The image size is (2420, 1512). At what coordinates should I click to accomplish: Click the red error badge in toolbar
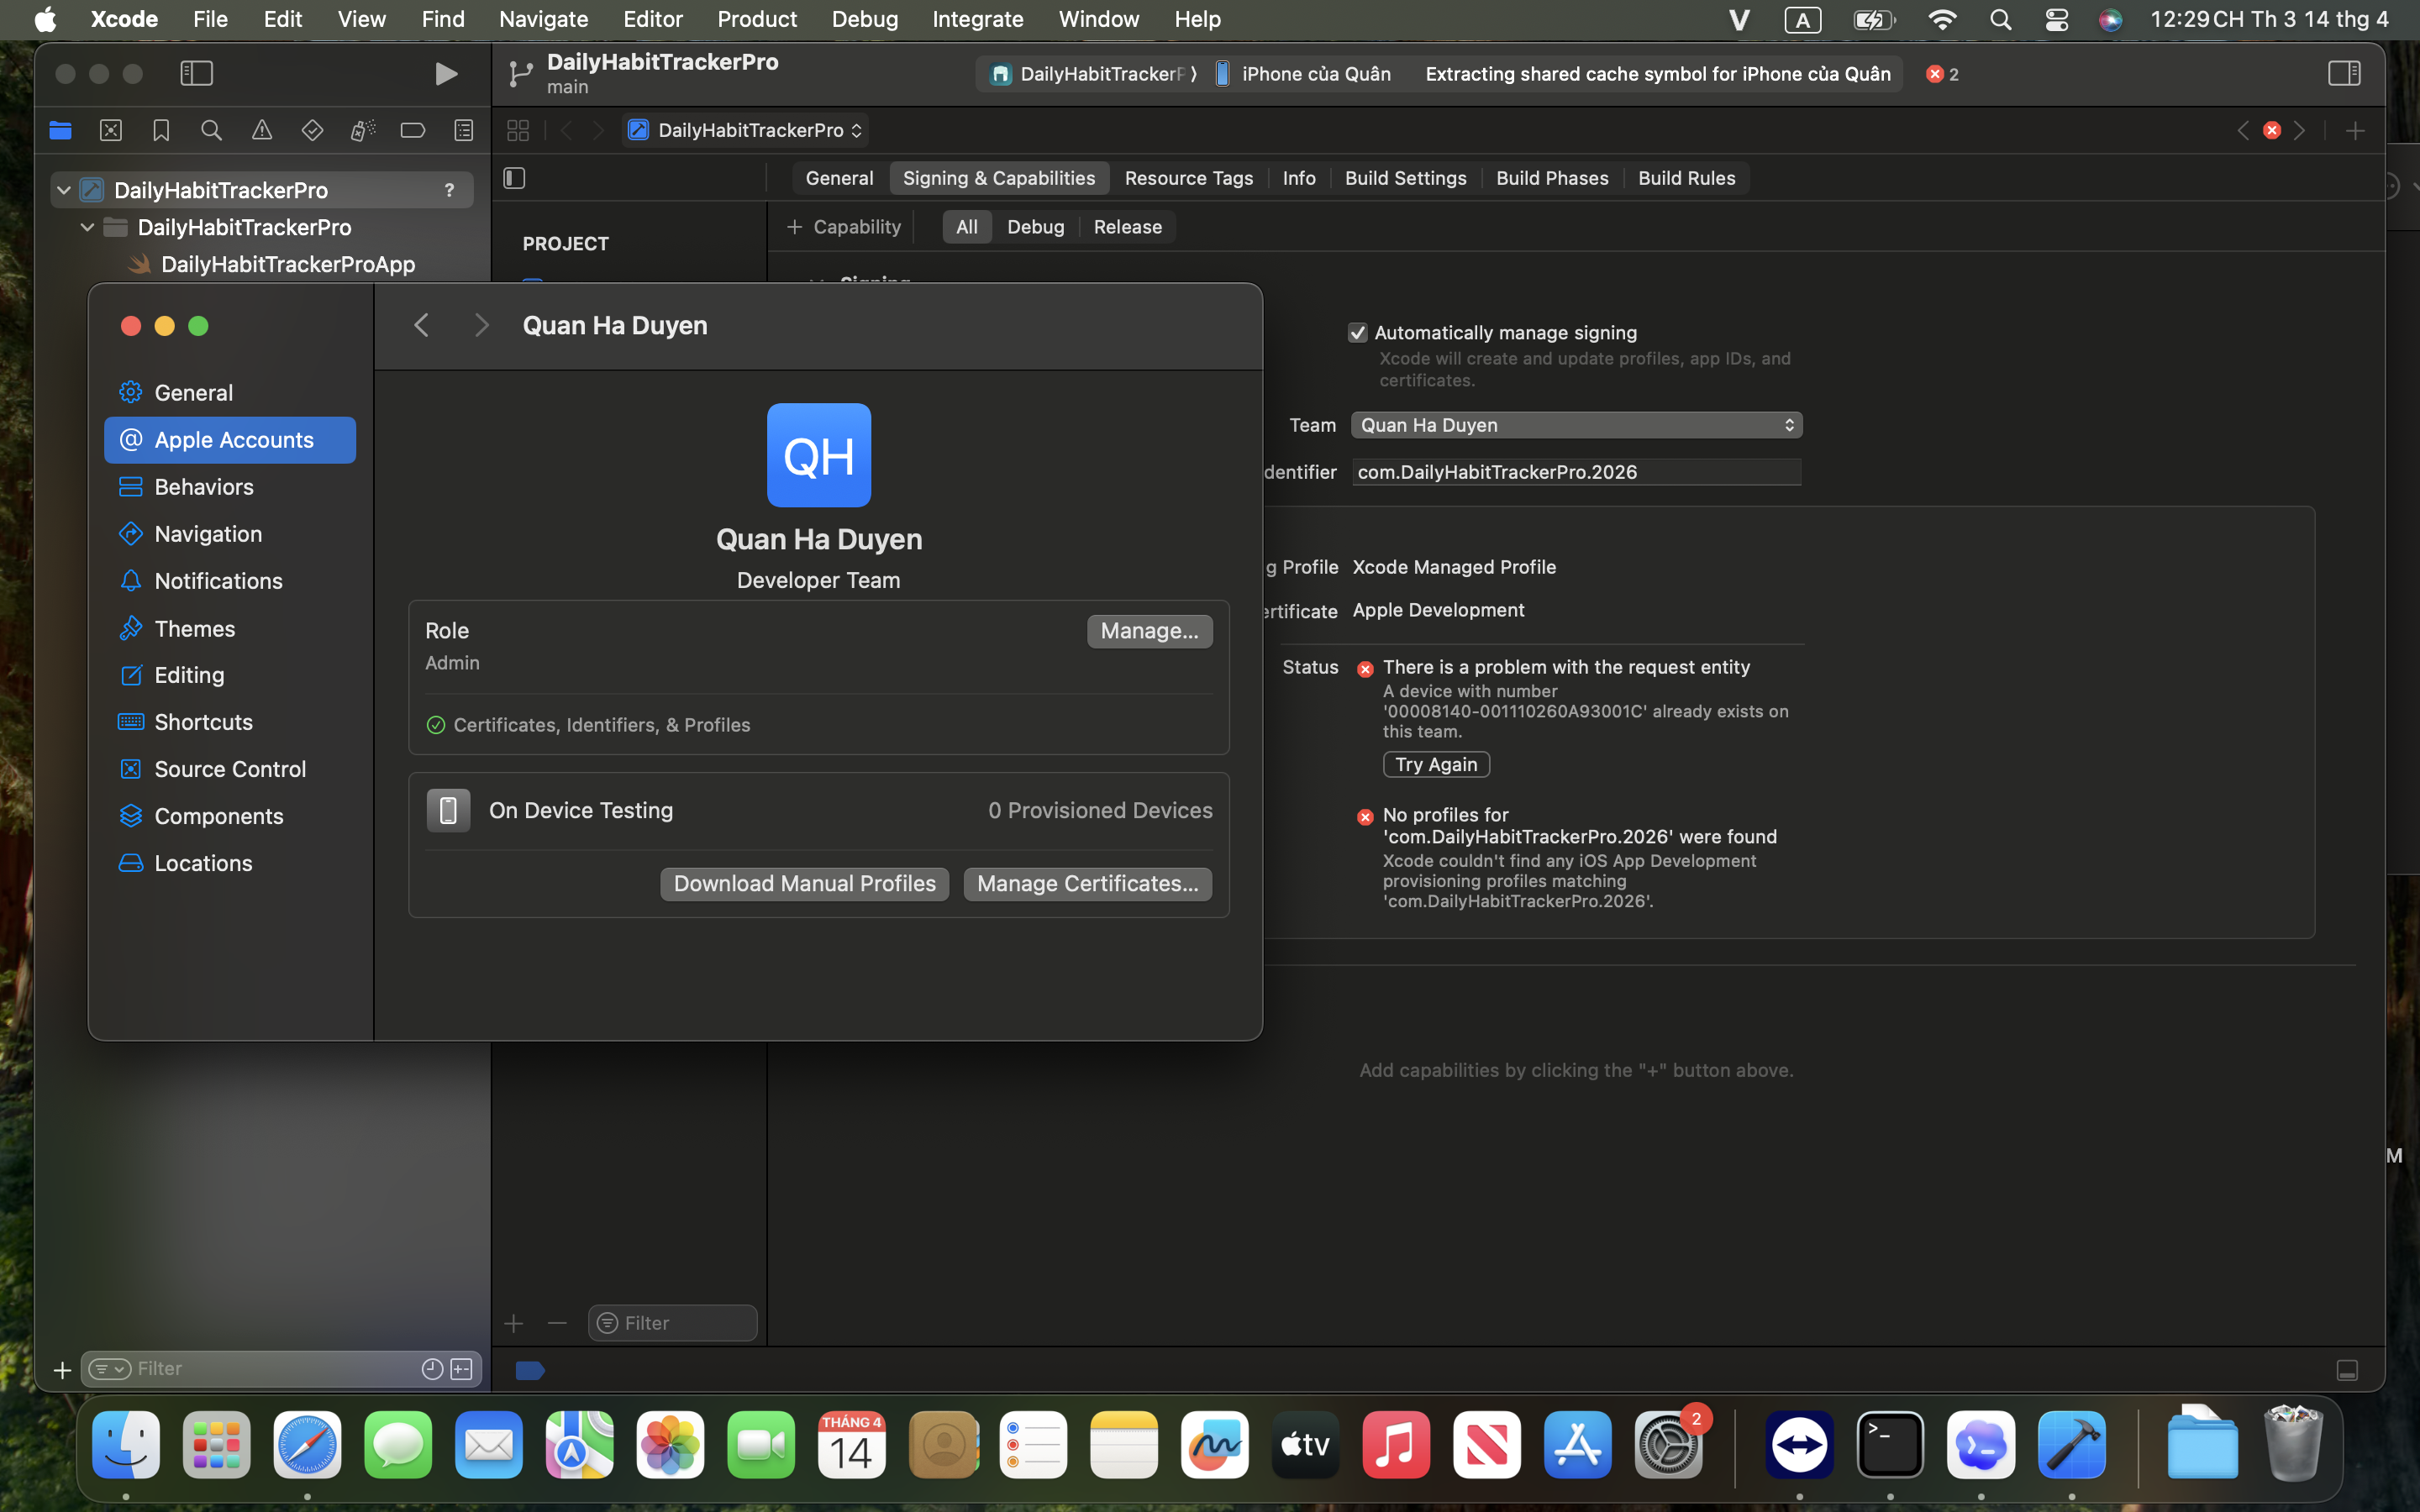click(x=1942, y=74)
